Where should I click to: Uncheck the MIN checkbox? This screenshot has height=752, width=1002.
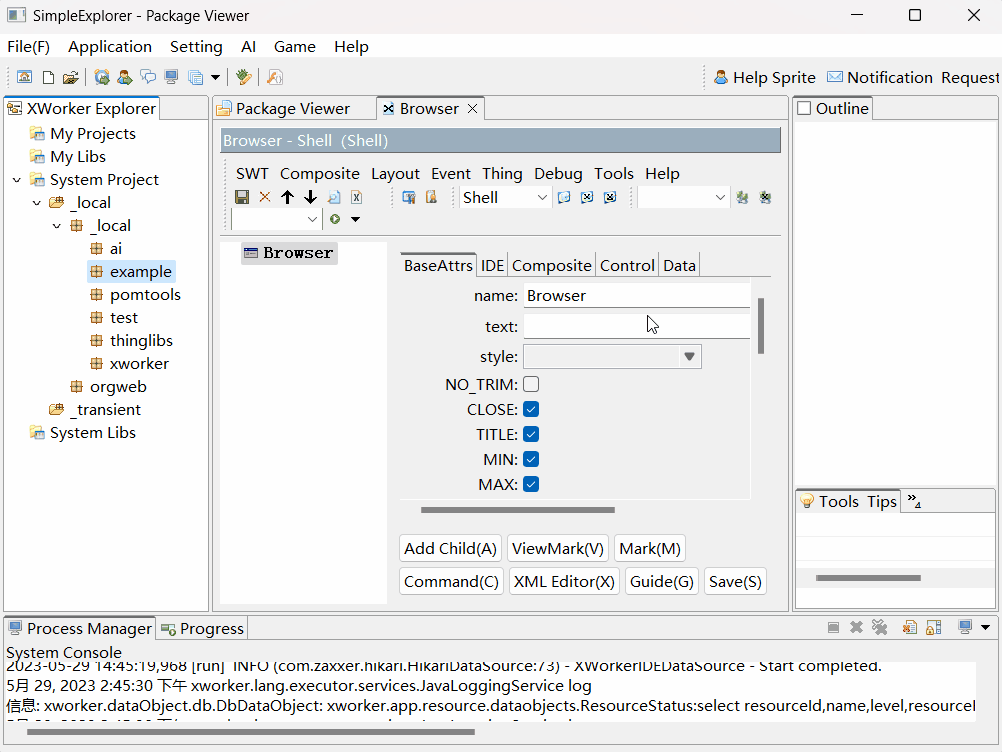coord(531,459)
